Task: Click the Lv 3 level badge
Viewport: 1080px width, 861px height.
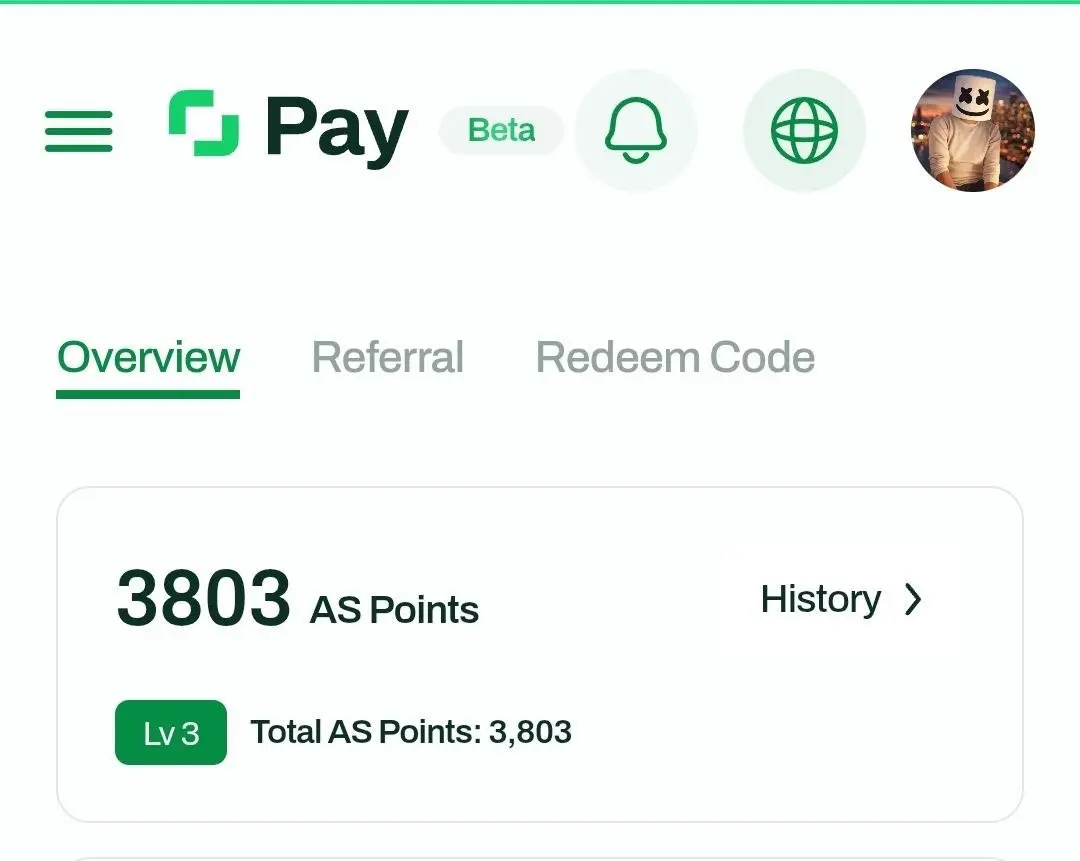Action: 171,733
